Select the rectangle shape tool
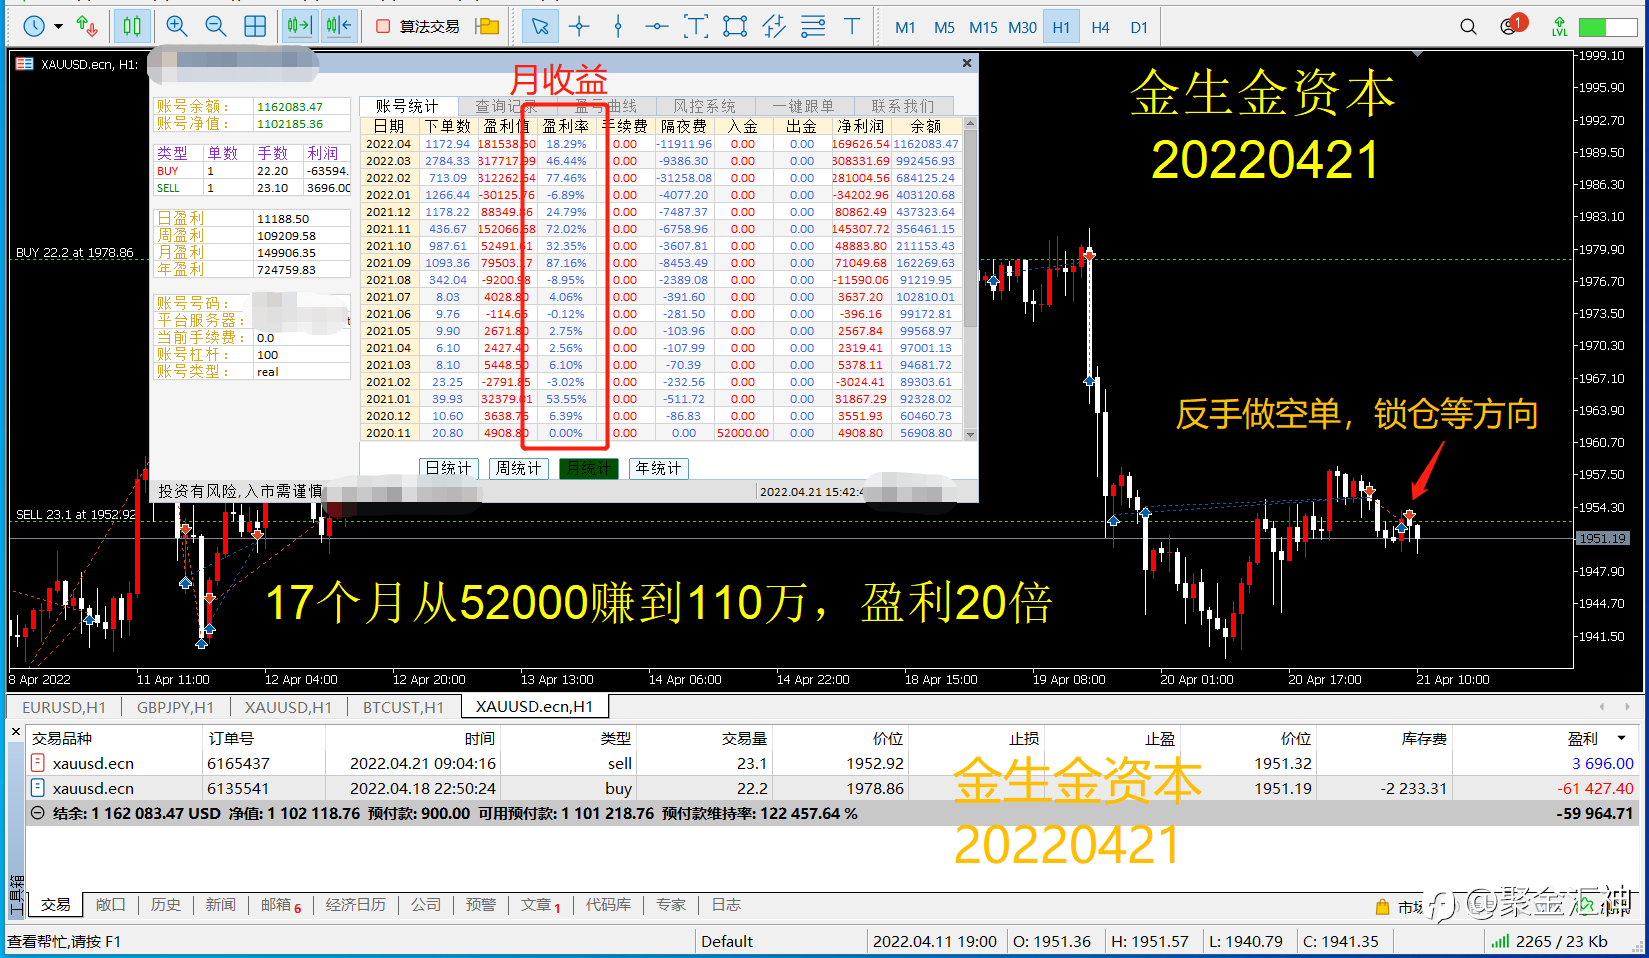1649x958 pixels. point(735,27)
